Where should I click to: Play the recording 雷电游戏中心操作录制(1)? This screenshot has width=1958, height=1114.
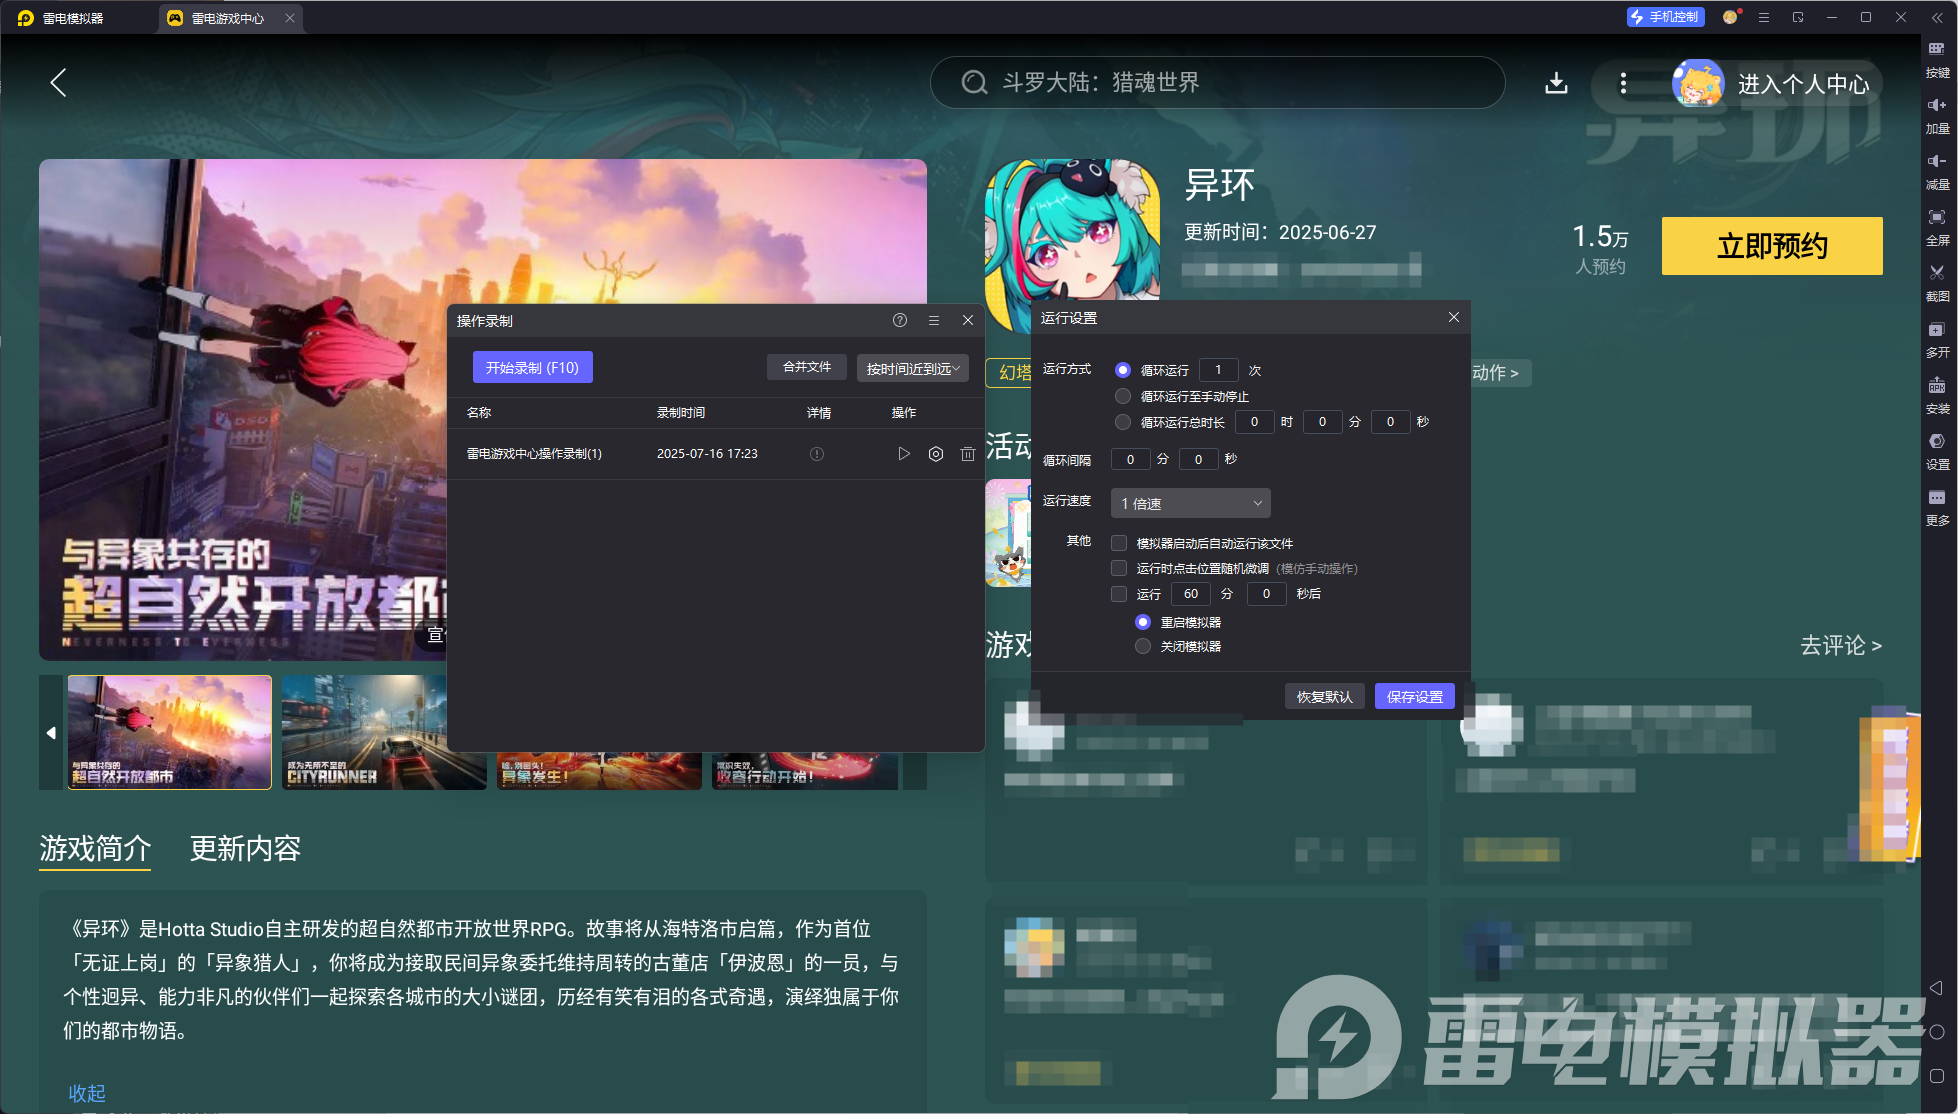pyautogui.click(x=903, y=453)
